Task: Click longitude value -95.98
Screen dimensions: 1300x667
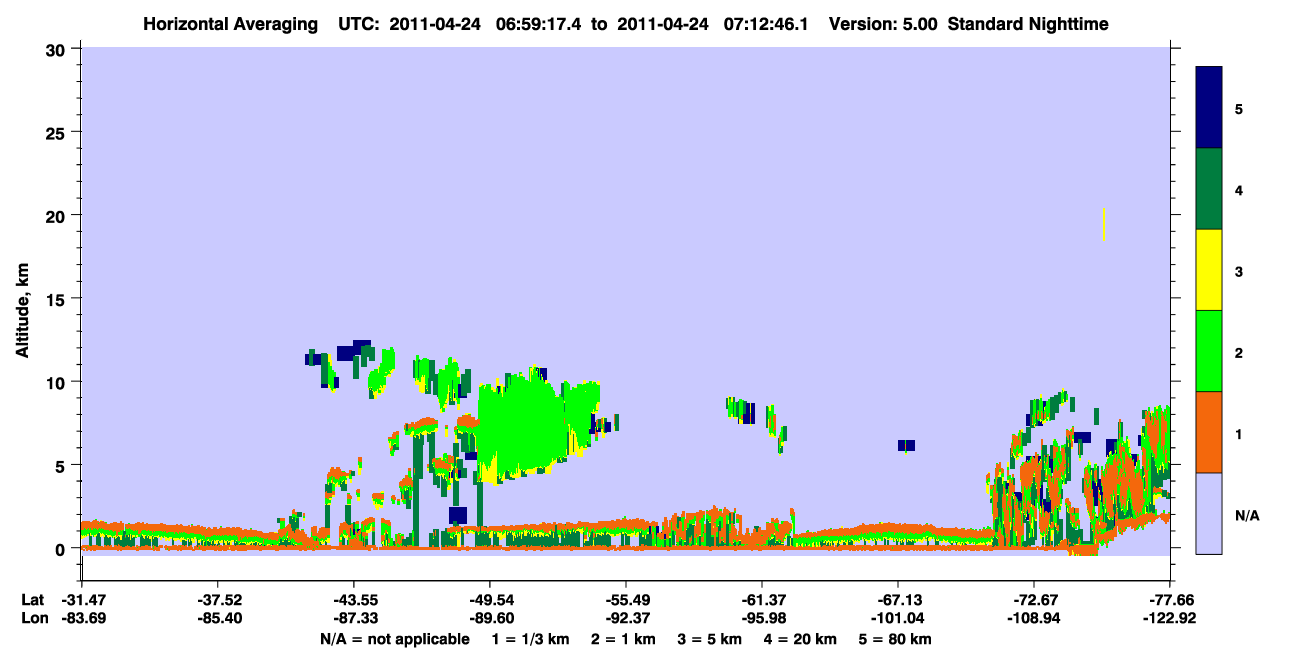Action: [762, 619]
